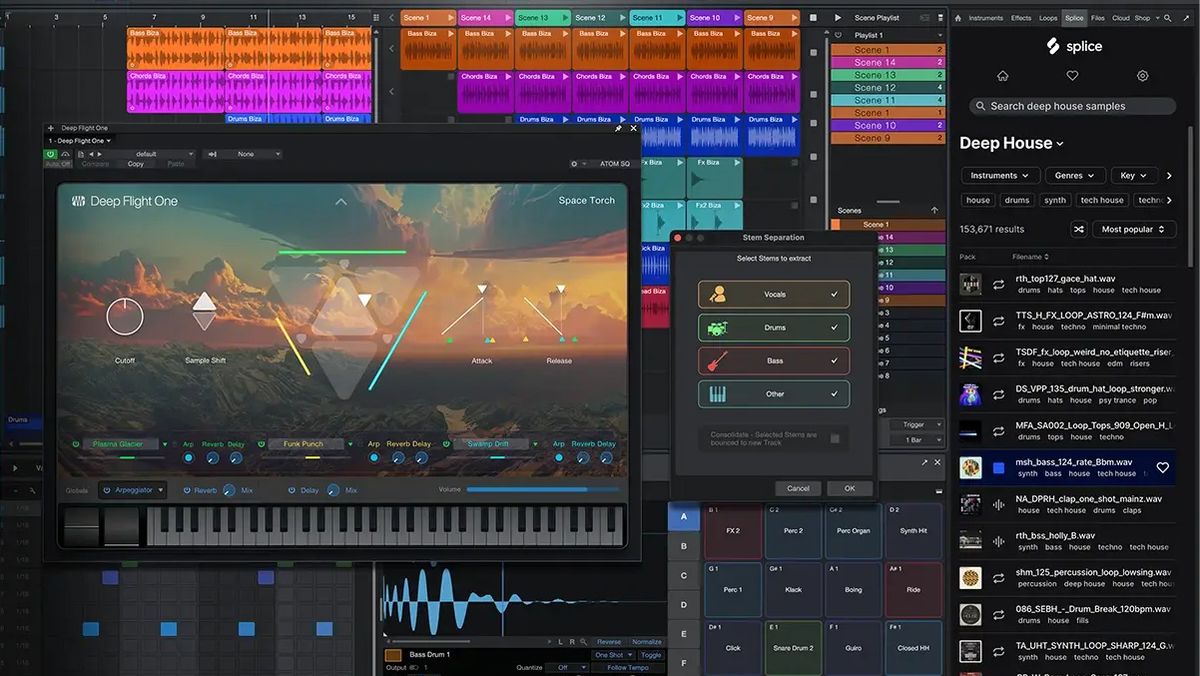Expand the Genres filter dropdown
Image resolution: width=1200 pixels, height=676 pixels.
point(1075,175)
